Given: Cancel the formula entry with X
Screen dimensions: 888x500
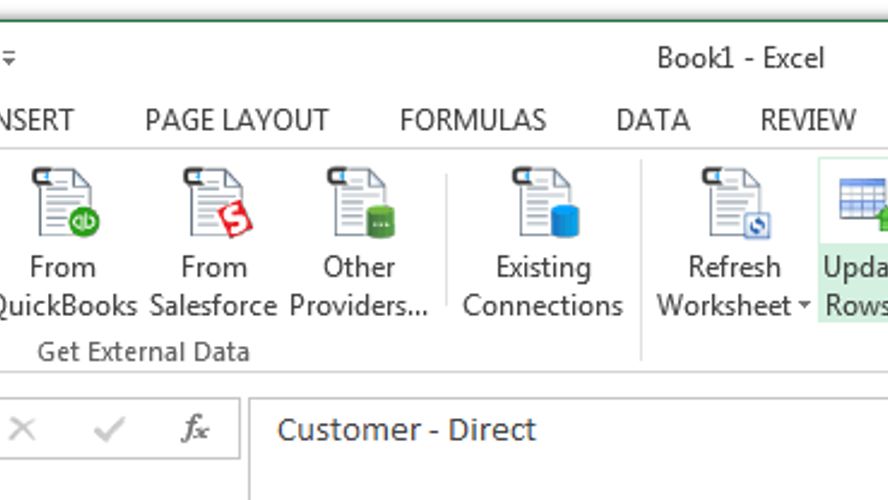Looking at the screenshot, I should (x=22, y=430).
